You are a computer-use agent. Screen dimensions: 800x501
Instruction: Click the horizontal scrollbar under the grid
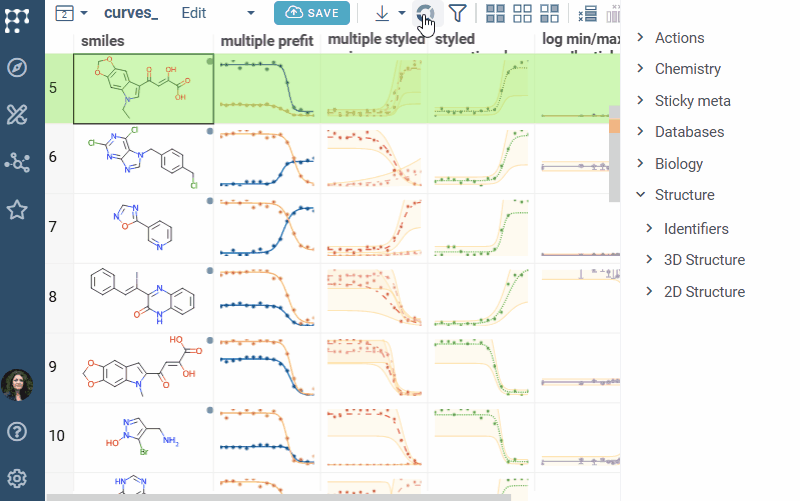pos(279,497)
